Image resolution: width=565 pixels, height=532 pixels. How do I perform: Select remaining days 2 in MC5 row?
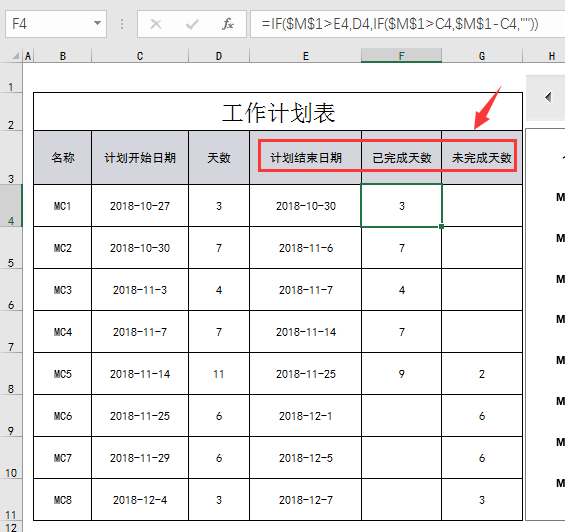482,374
